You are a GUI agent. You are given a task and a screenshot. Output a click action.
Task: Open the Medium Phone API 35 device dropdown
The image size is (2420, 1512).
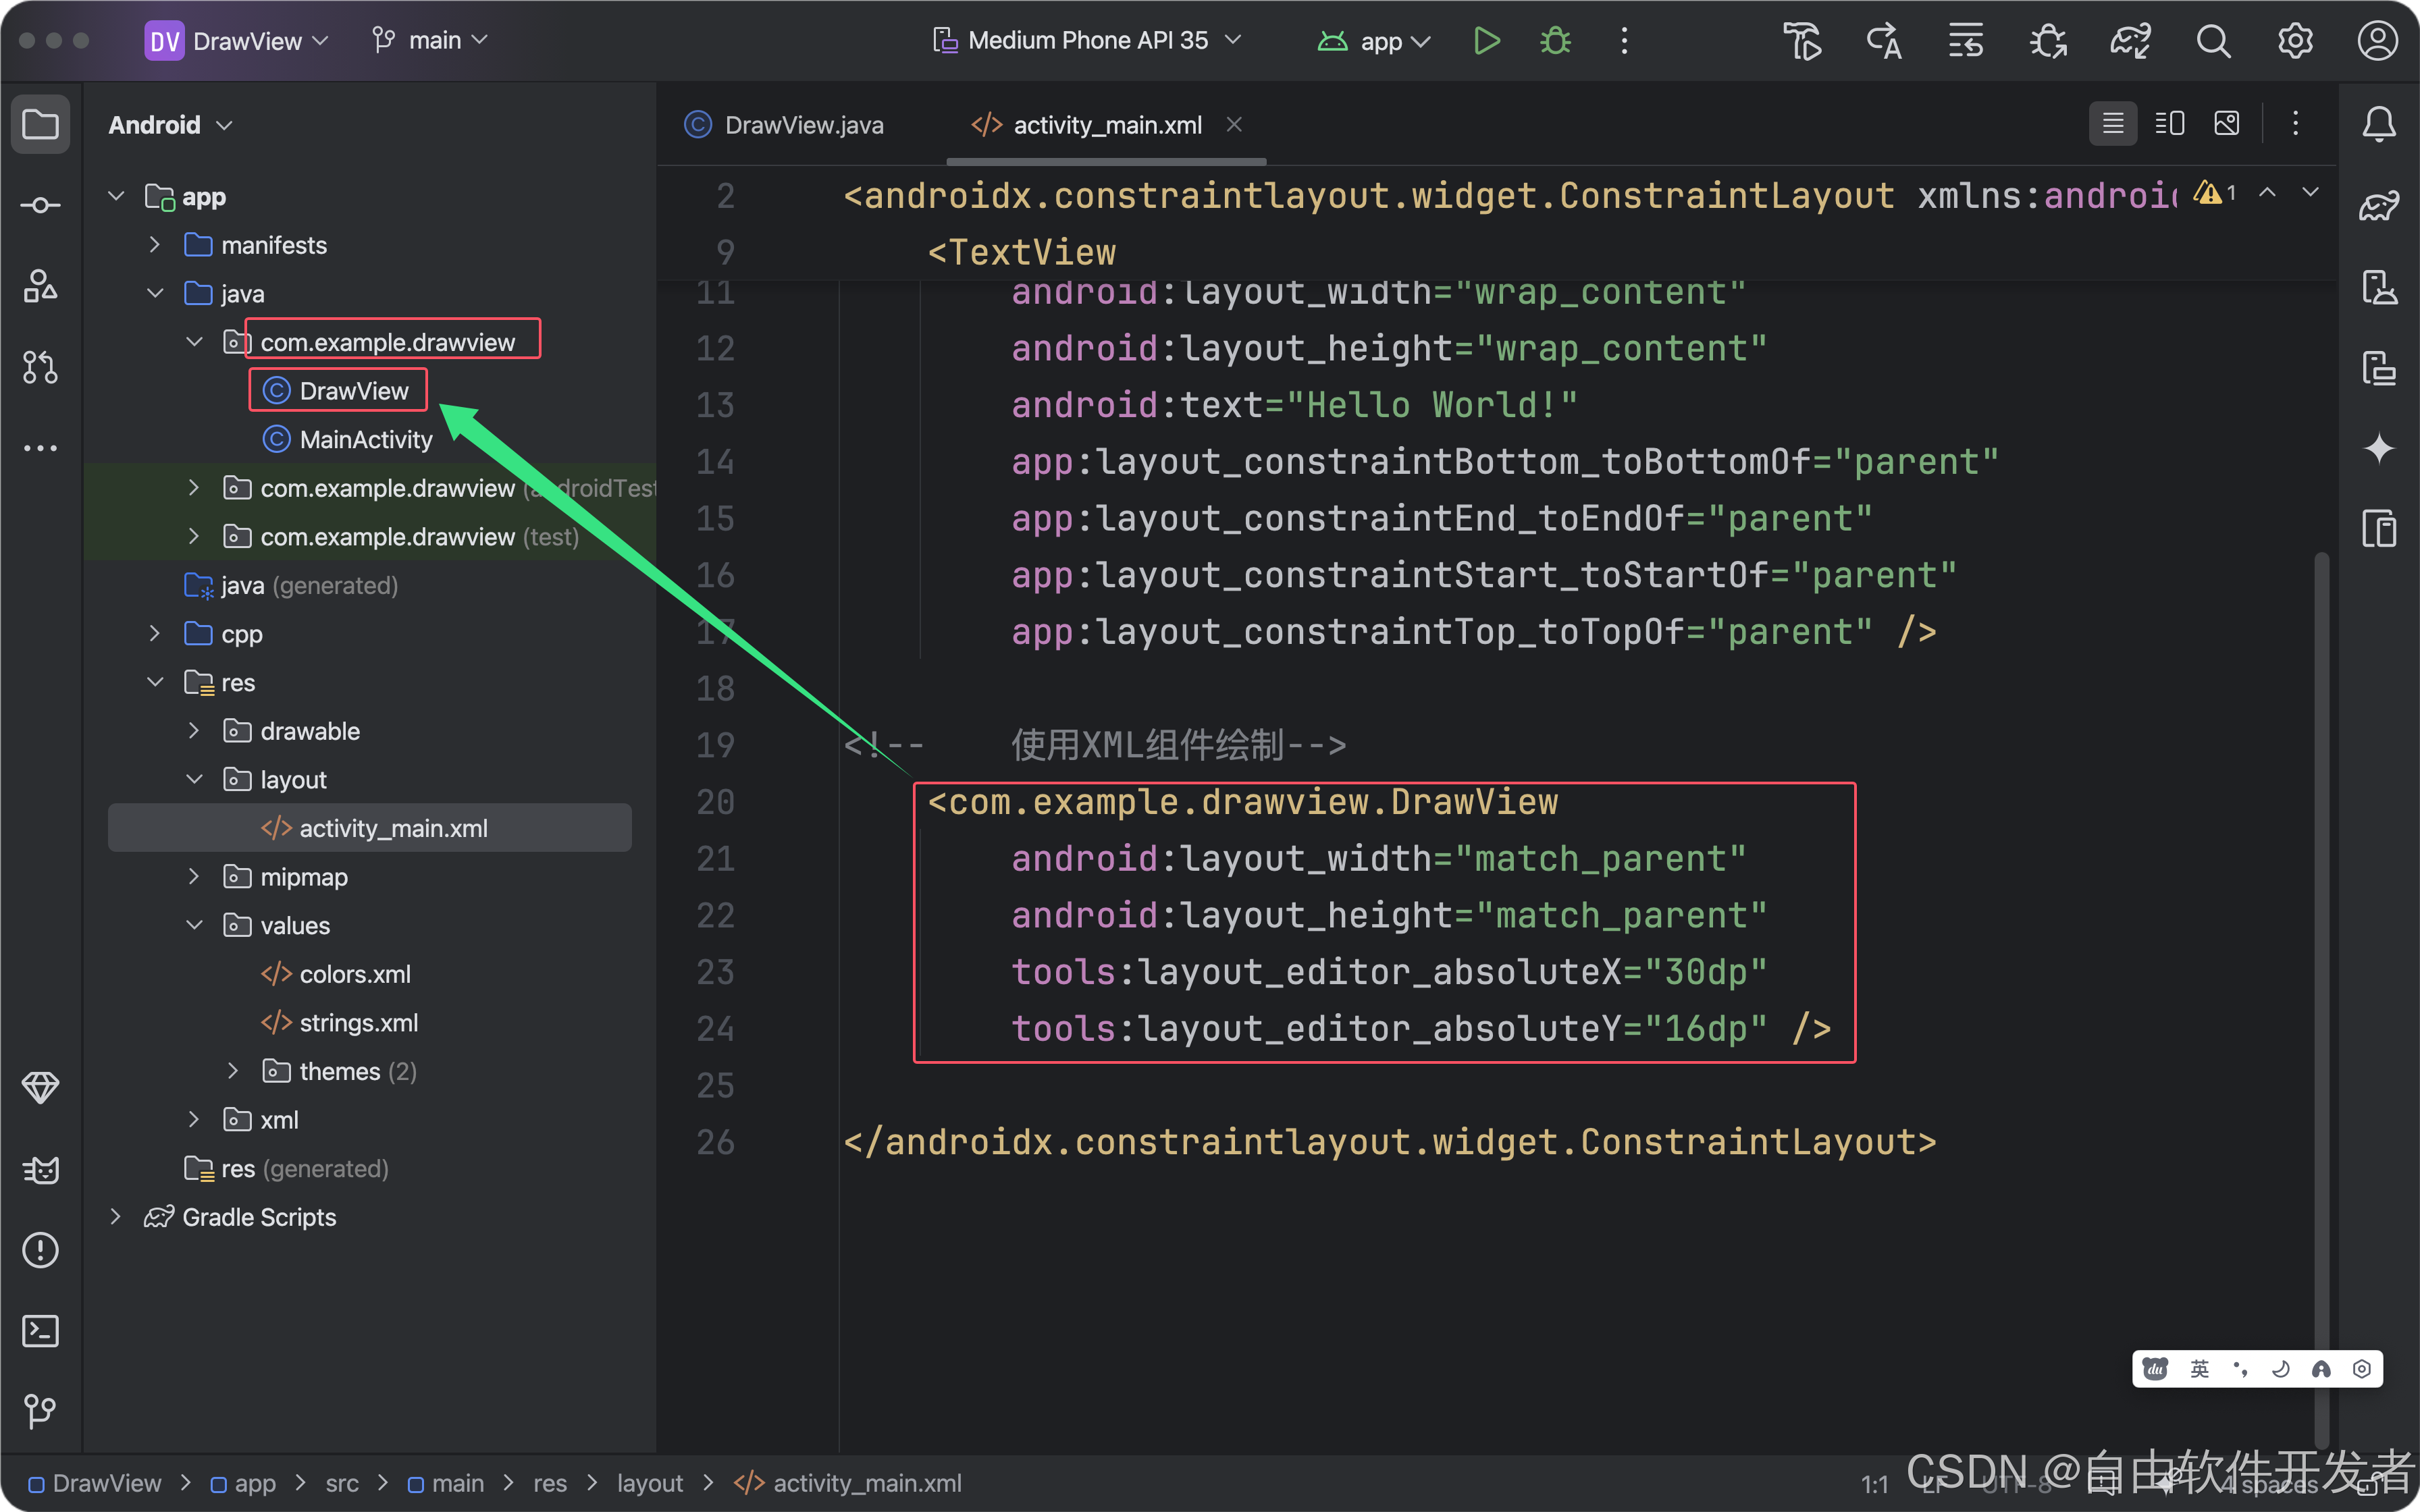coord(1087,41)
